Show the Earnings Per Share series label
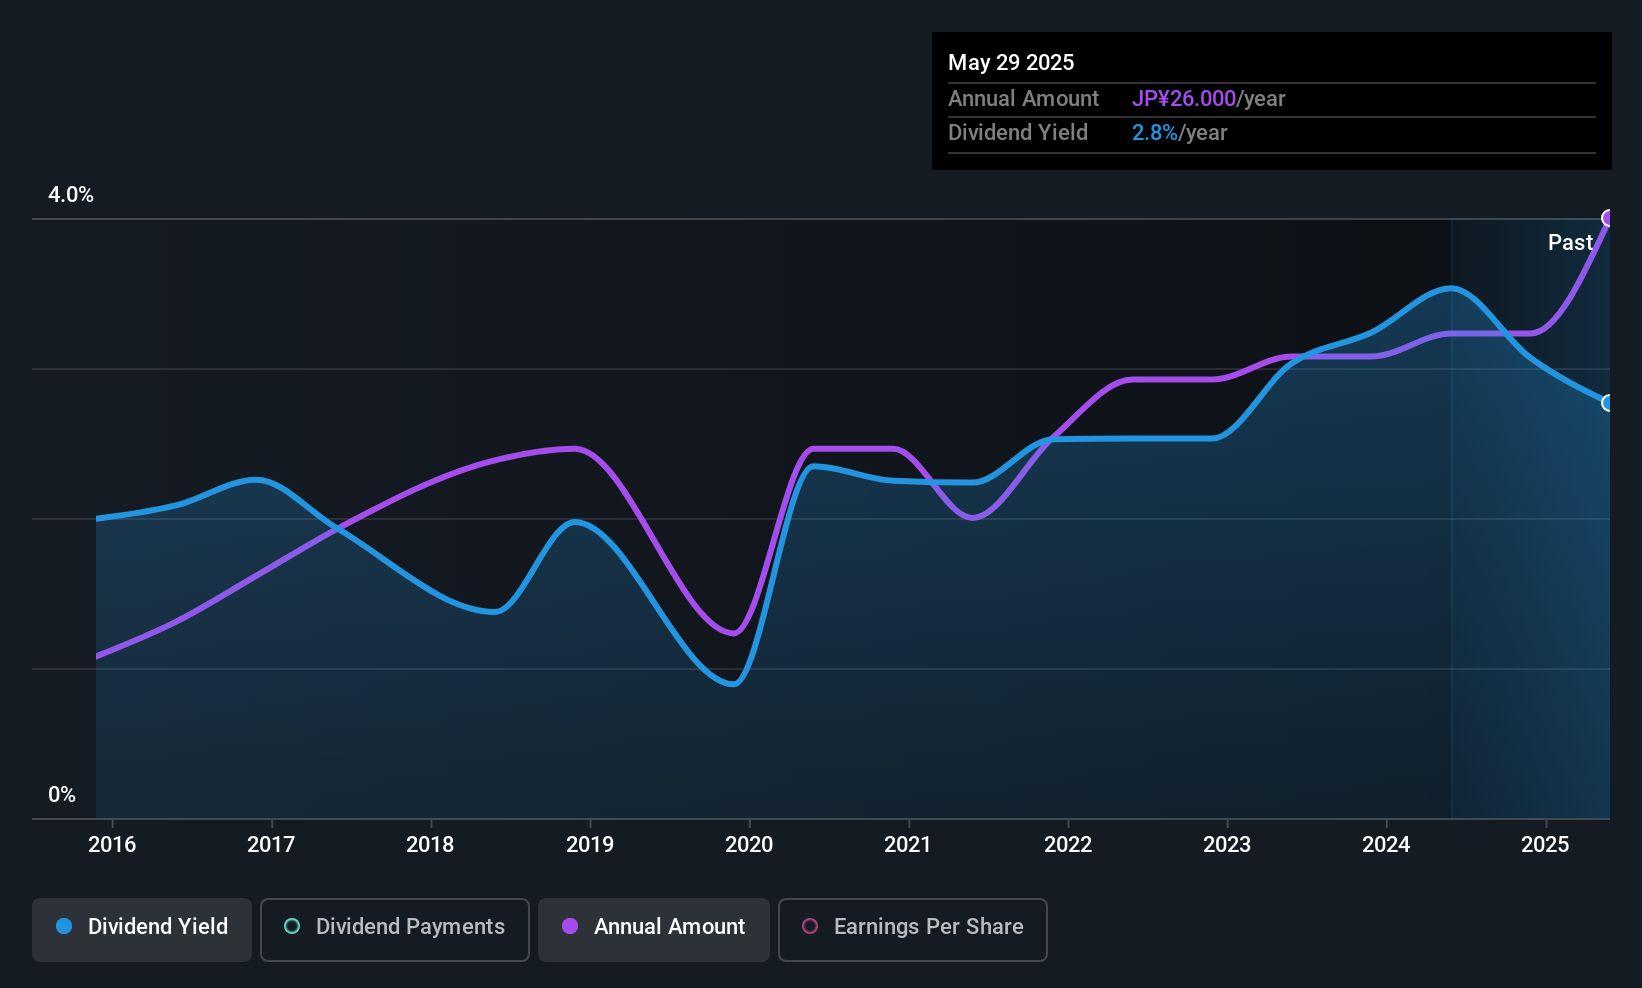This screenshot has height=988, width=1642. point(928,926)
